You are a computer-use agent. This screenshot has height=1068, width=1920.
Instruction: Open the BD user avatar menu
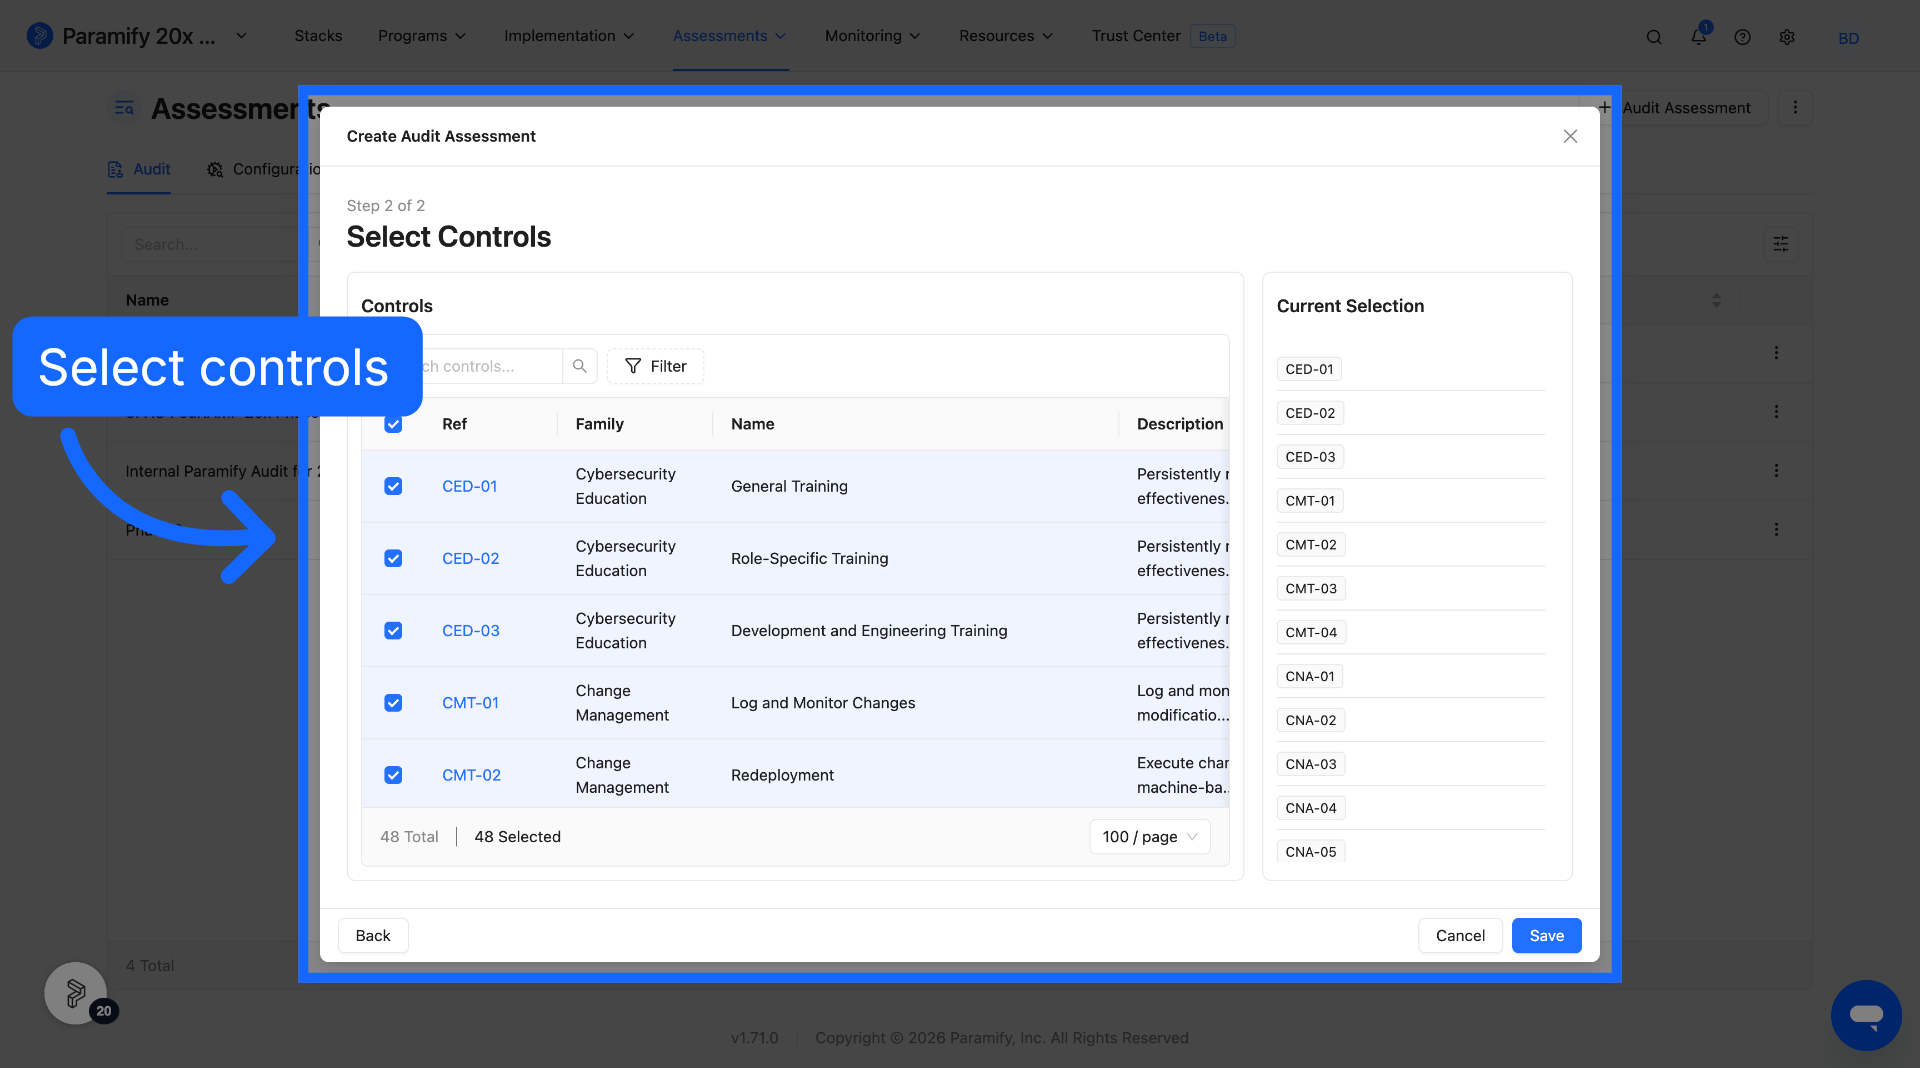tap(1848, 38)
